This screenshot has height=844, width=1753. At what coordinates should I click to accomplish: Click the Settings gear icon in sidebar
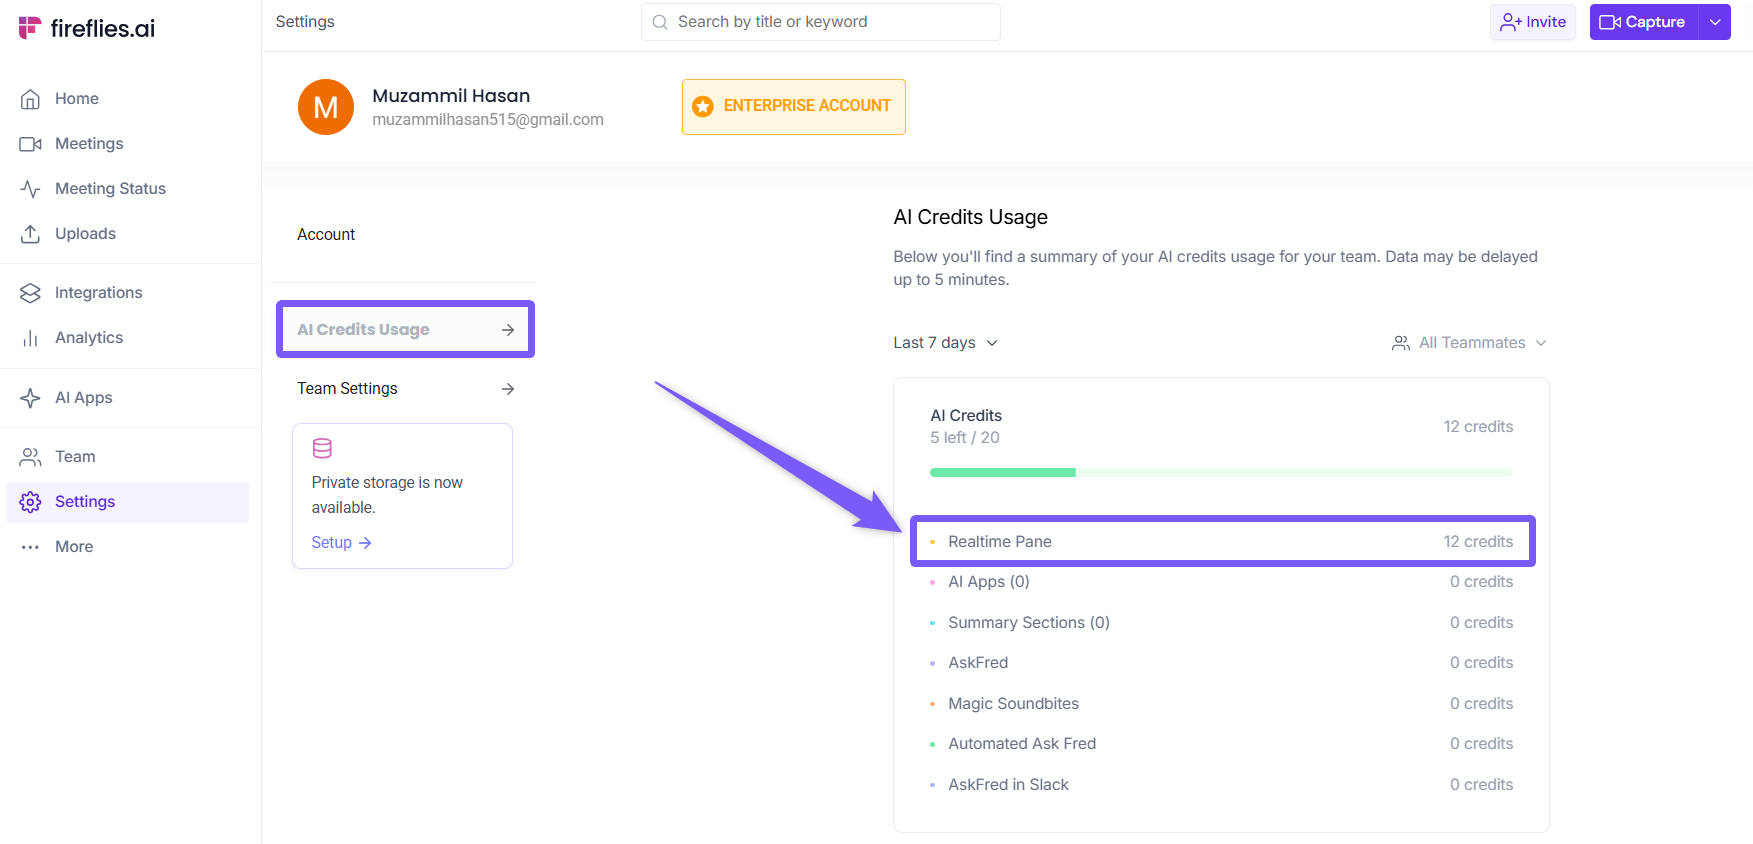coord(31,502)
